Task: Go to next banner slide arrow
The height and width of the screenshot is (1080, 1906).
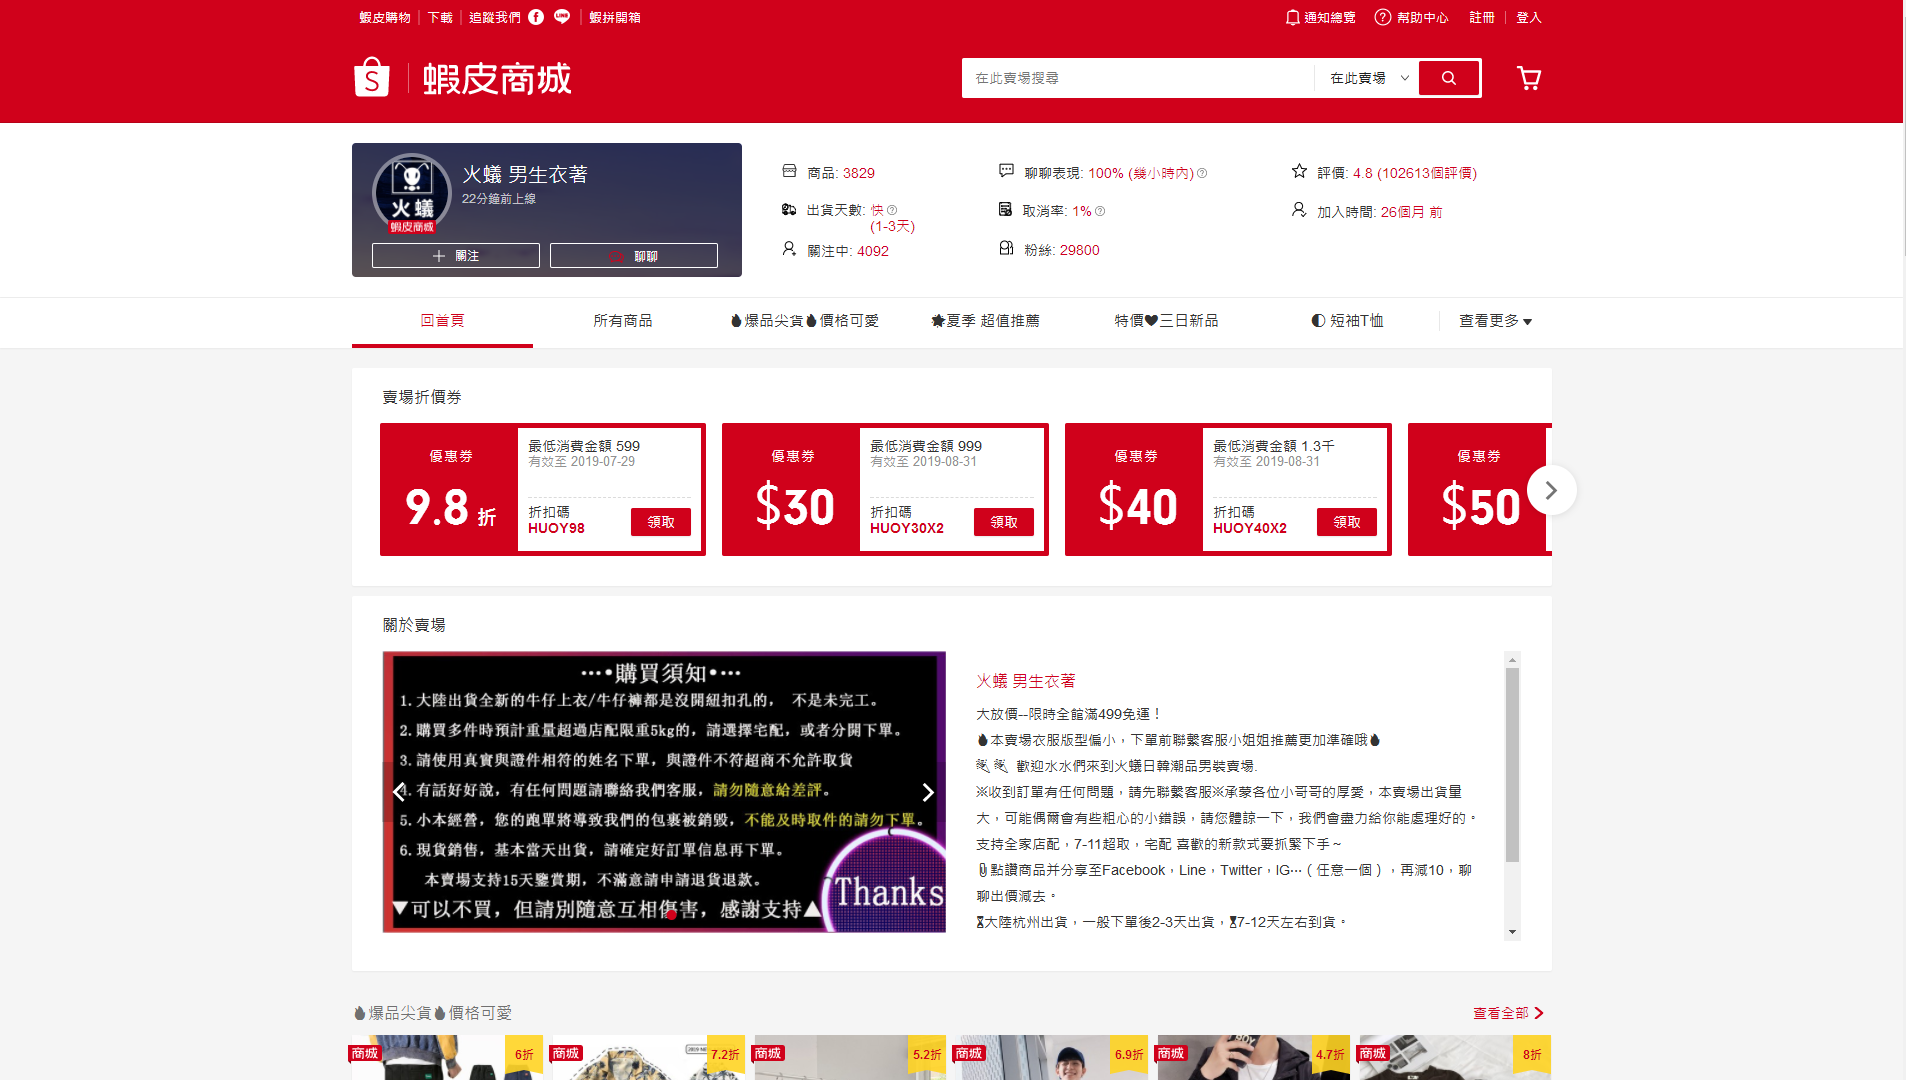Action: pos(928,792)
